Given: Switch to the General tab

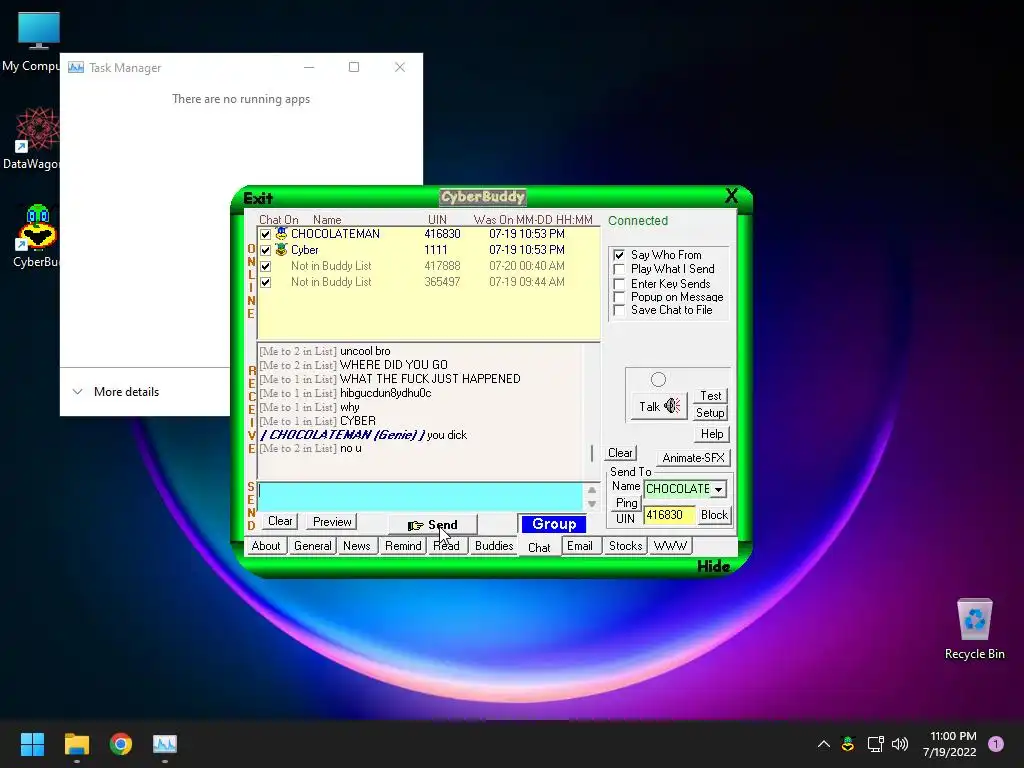Looking at the screenshot, I should pyautogui.click(x=313, y=546).
